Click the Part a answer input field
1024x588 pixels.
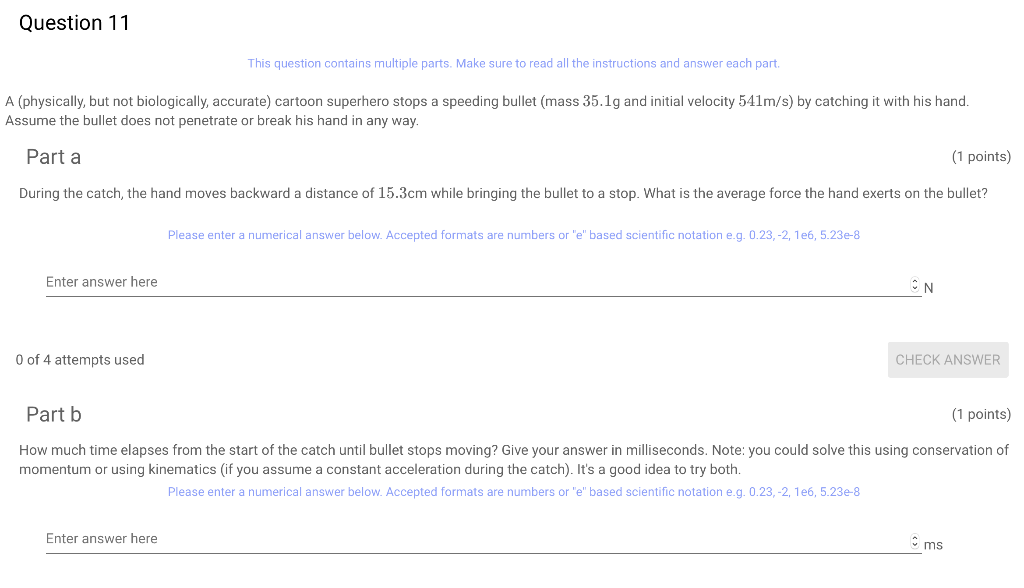pyautogui.click(x=400, y=281)
